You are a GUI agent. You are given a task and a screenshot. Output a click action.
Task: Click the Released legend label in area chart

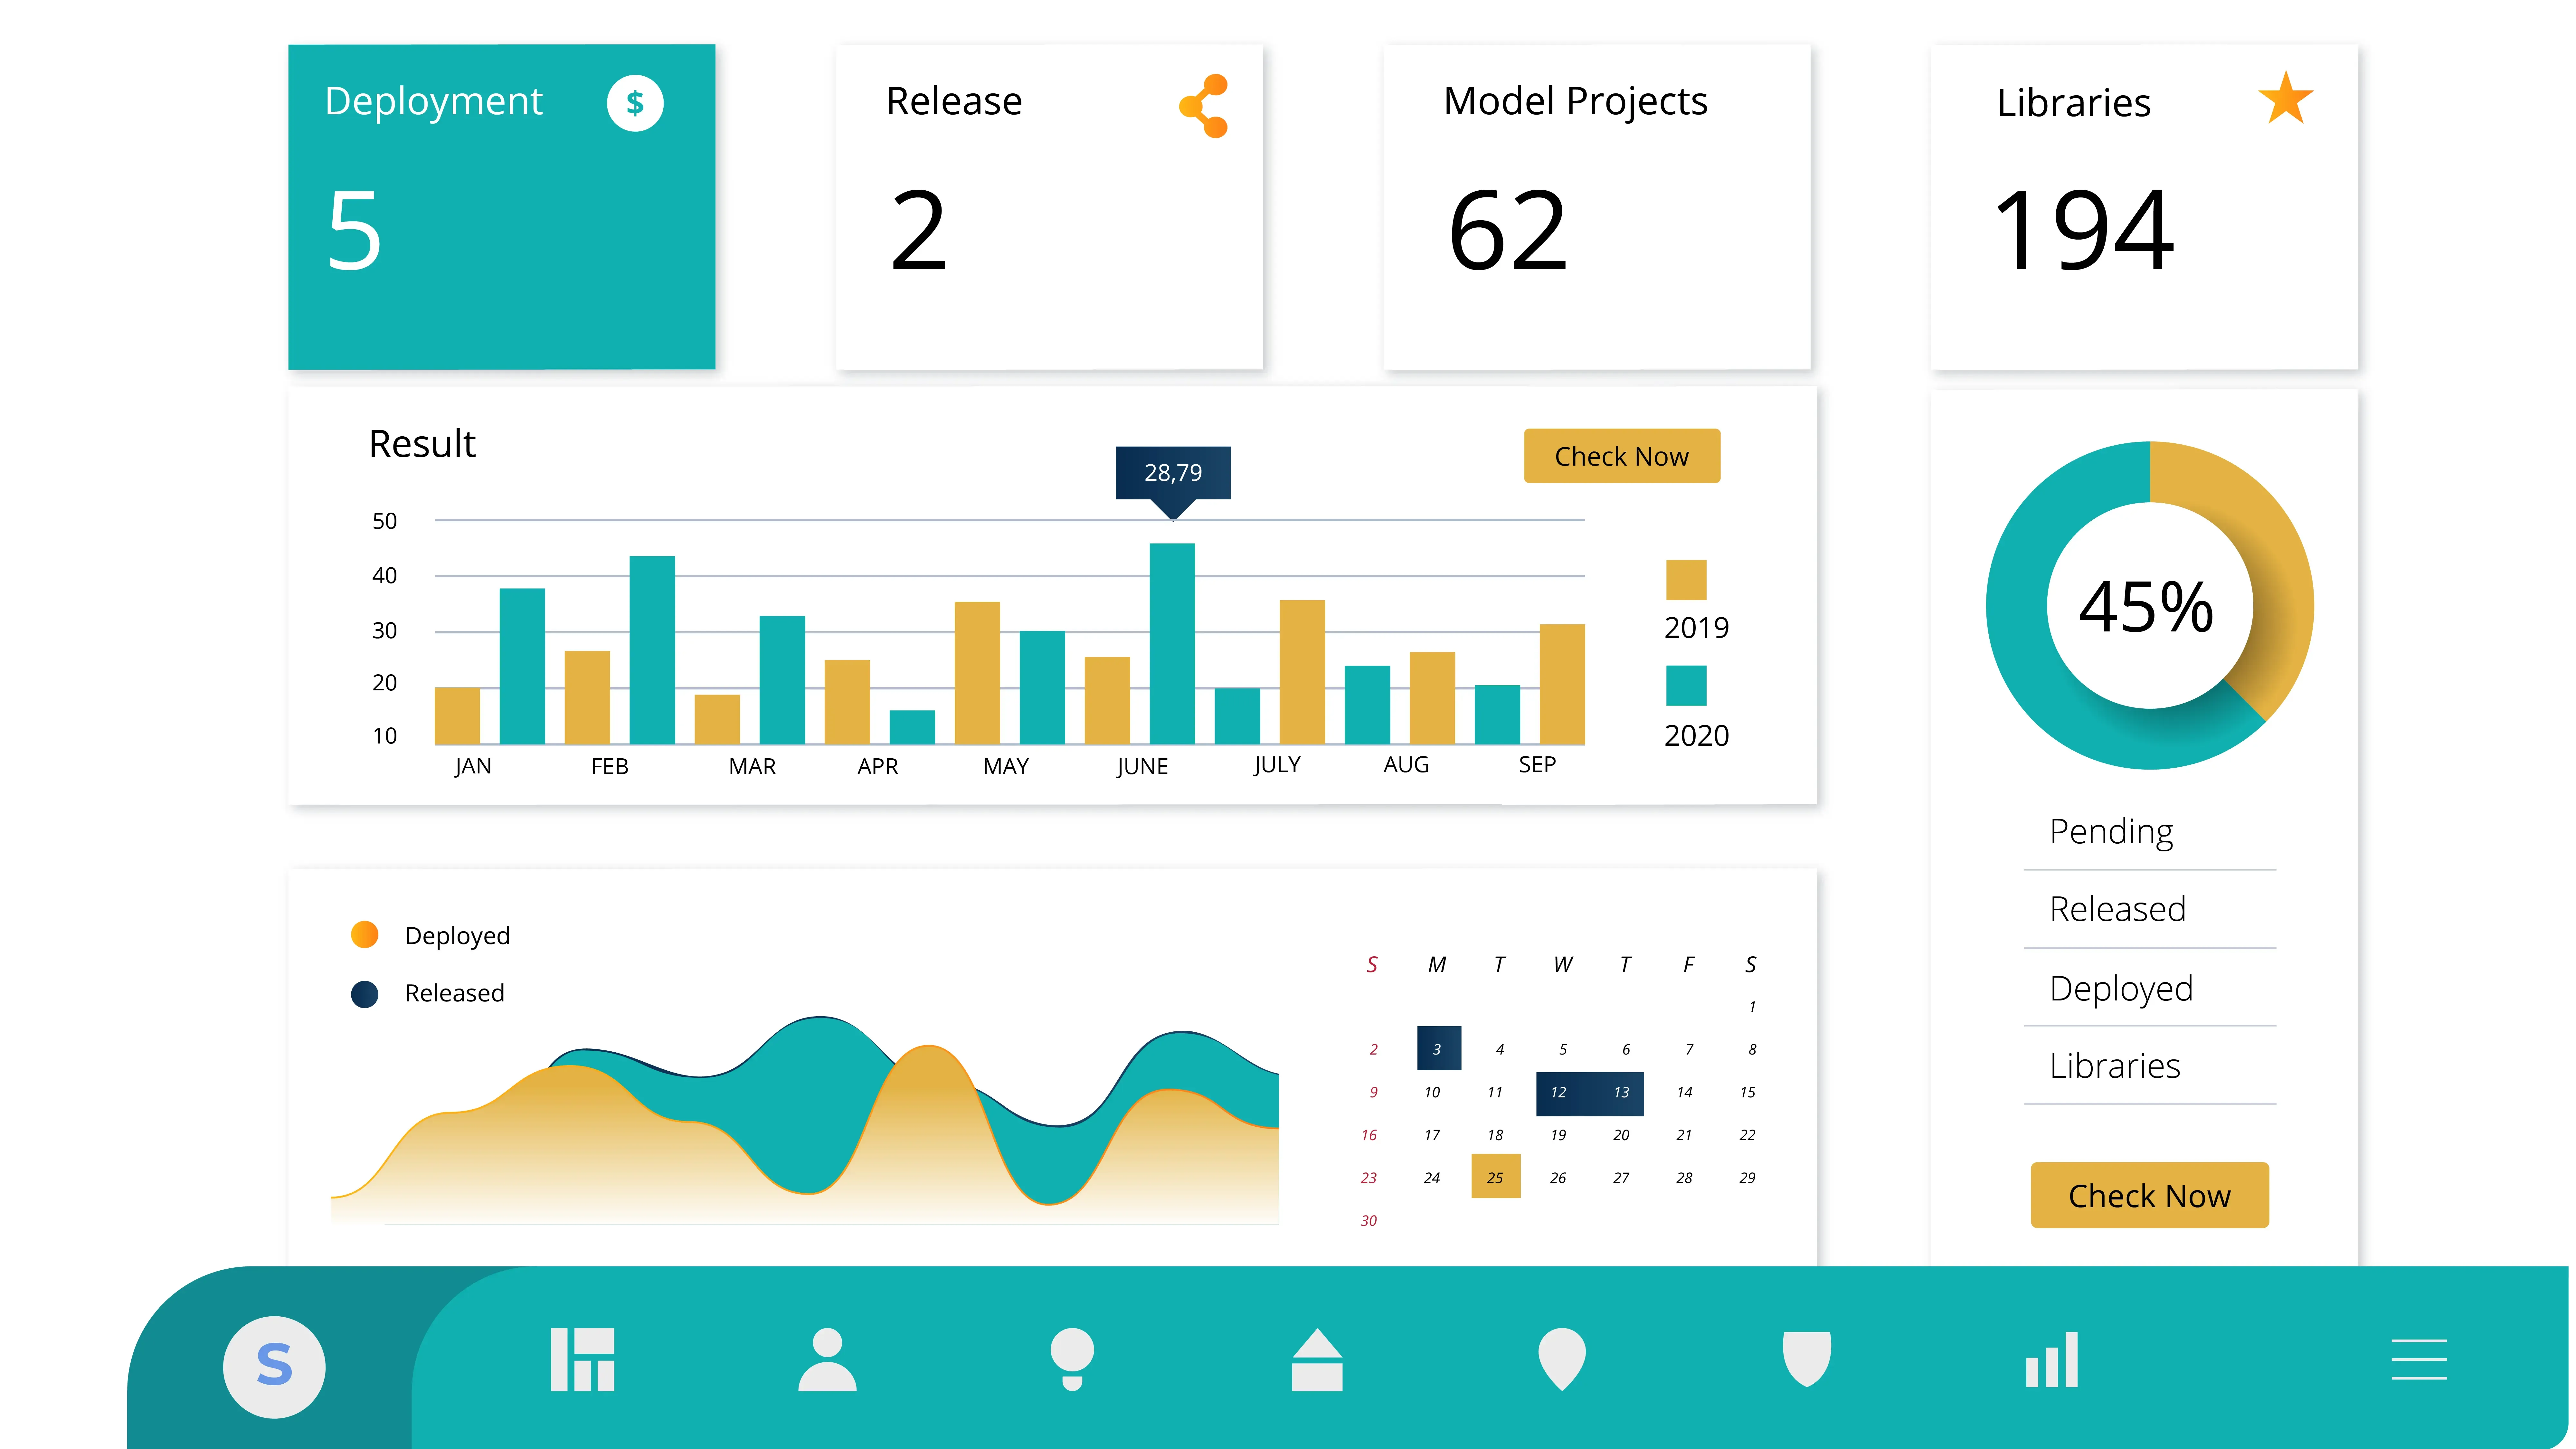pos(455,993)
